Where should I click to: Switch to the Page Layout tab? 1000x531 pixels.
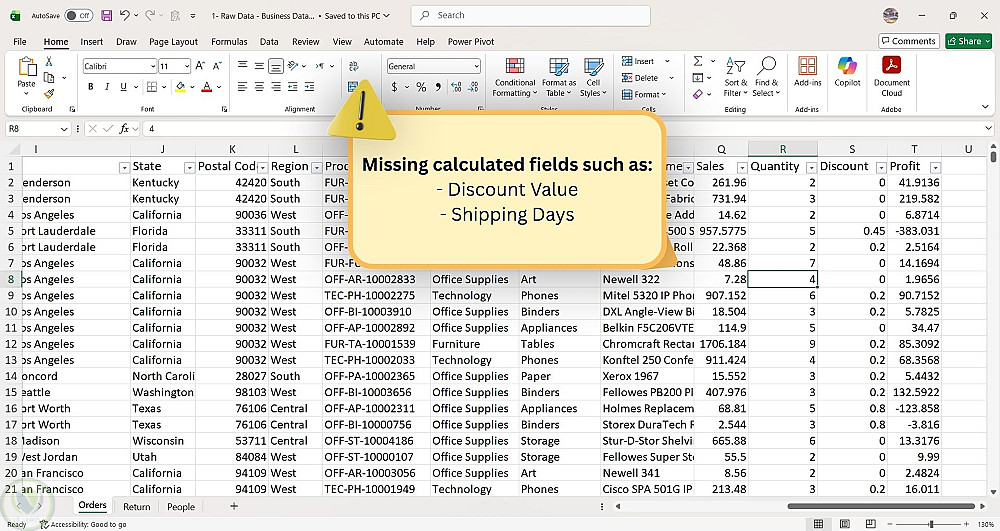(x=173, y=41)
